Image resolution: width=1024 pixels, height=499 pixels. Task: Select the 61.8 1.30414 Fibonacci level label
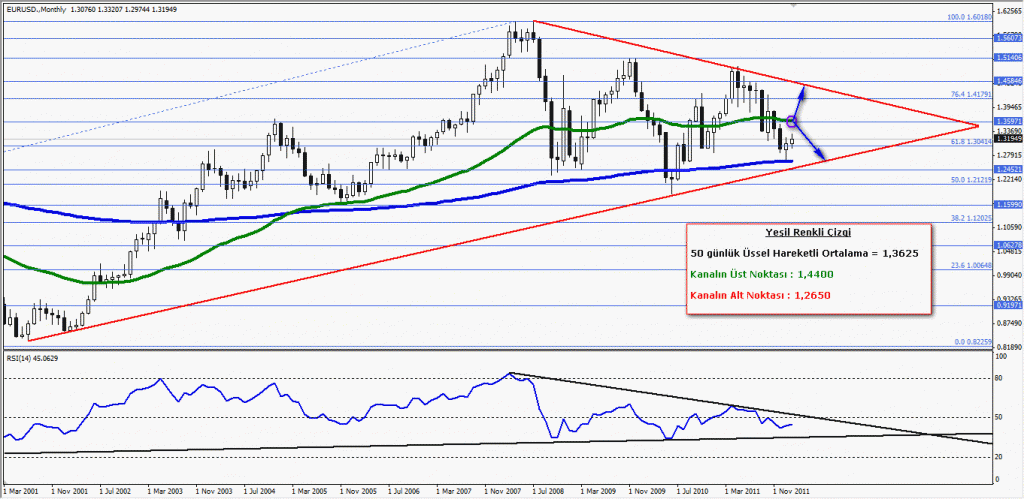970,141
